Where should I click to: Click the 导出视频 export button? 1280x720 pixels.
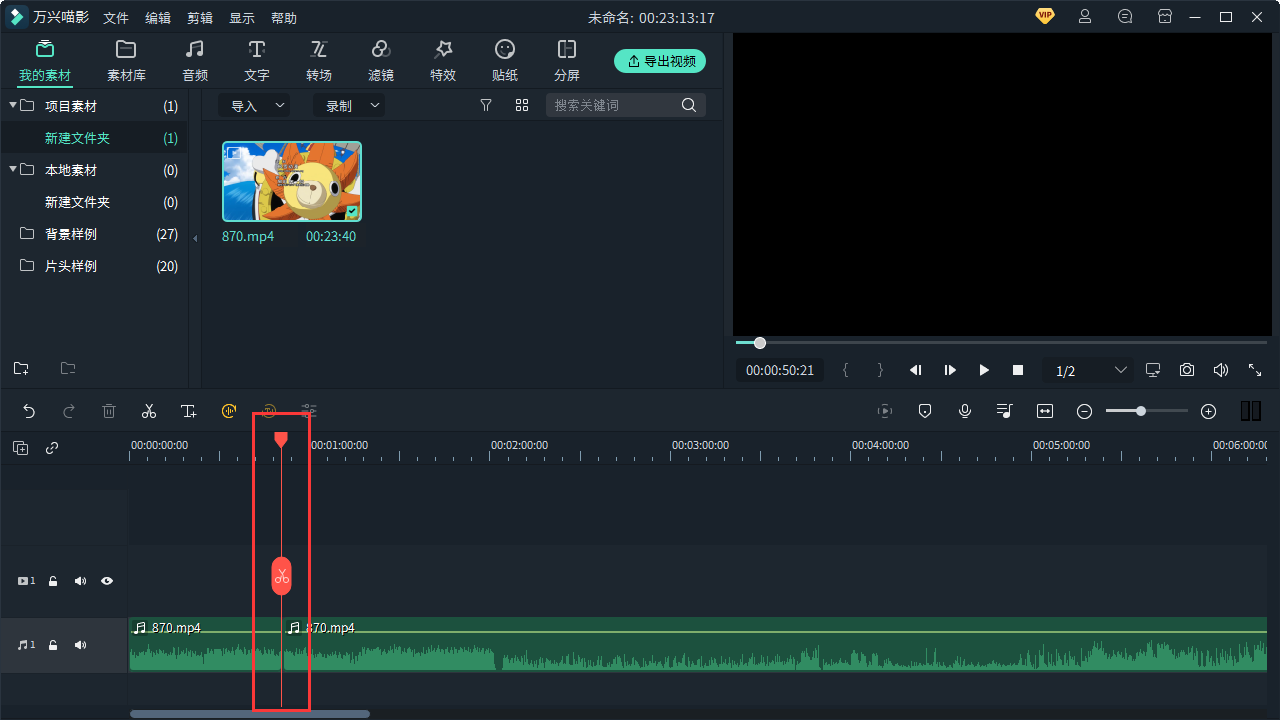click(x=660, y=61)
